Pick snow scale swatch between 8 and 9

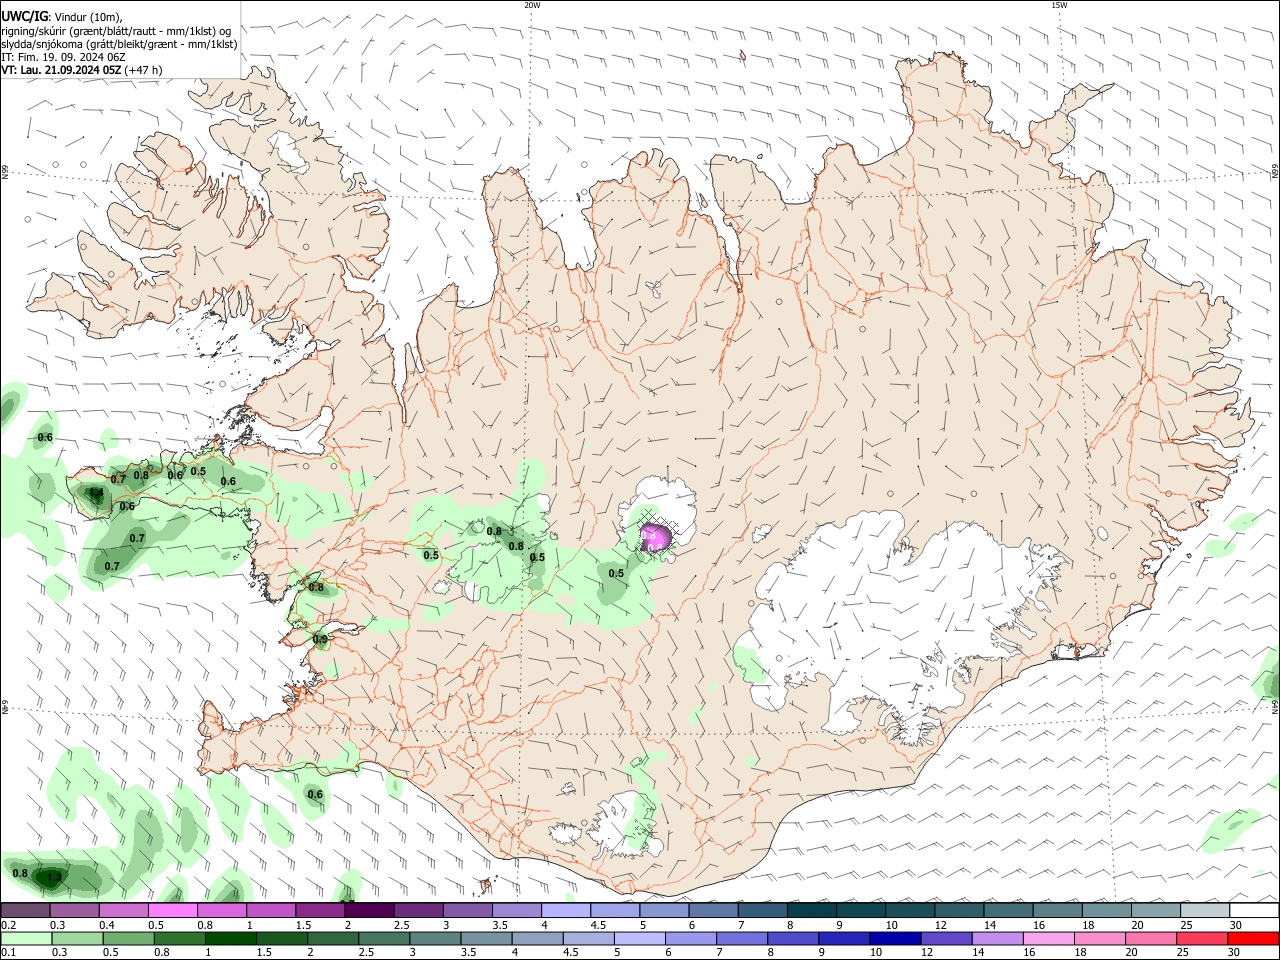coord(811,911)
